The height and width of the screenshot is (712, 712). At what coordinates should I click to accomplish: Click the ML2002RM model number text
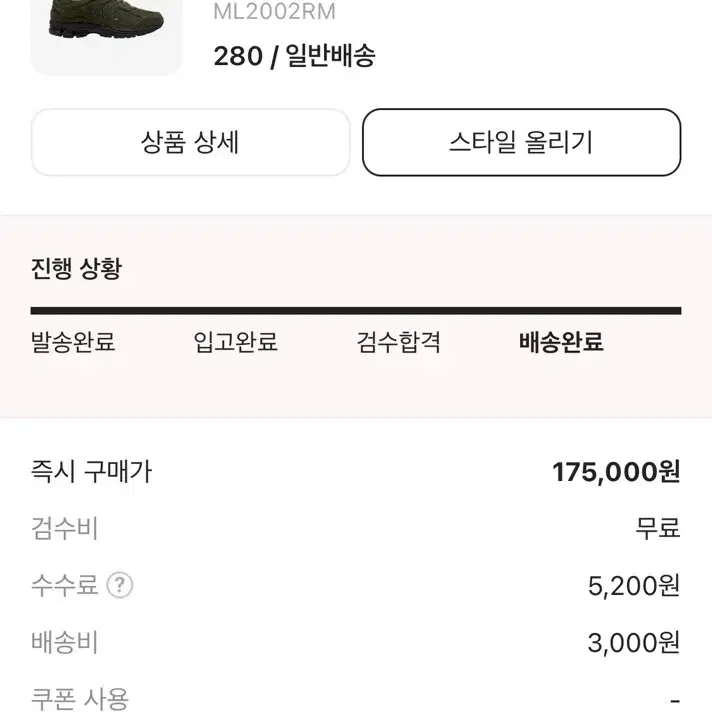[x=274, y=11]
